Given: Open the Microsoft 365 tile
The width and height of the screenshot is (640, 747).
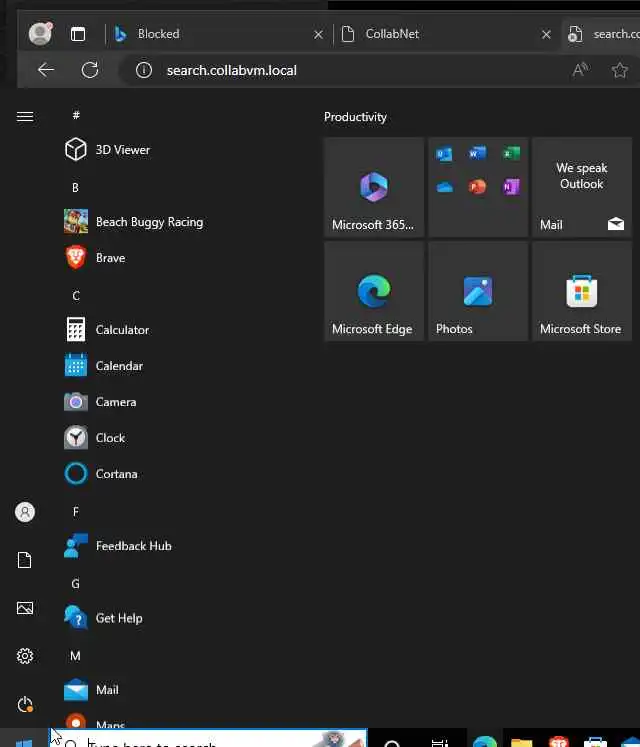Looking at the screenshot, I should 374,187.
